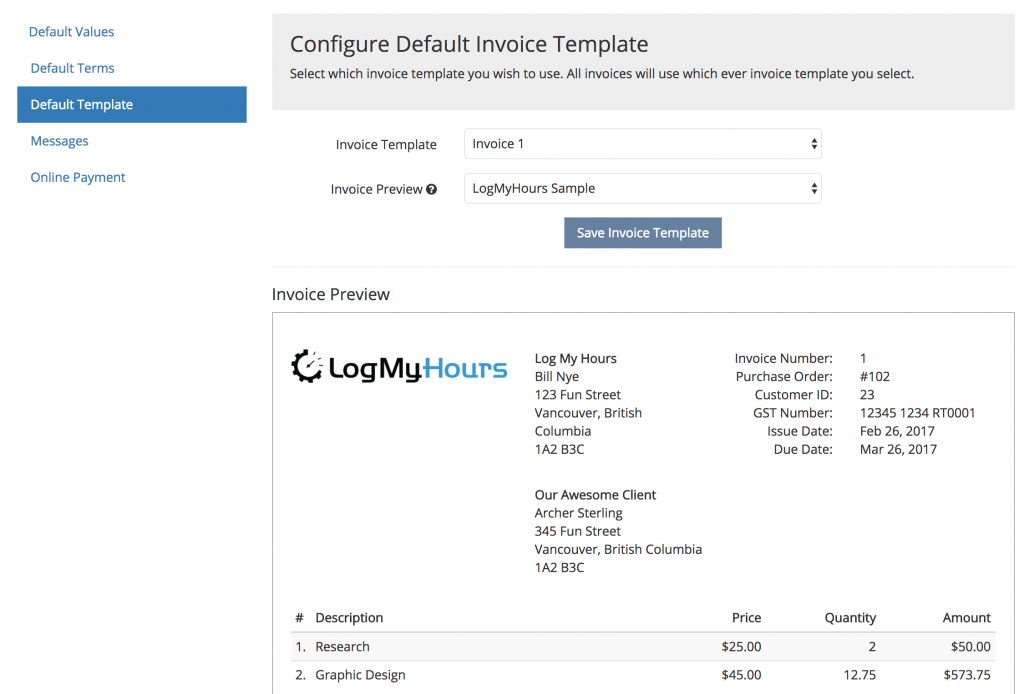Click the invoice number value 1
Image resolution: width=1024 pixels, height=694 pixels.
coord(862,358)
